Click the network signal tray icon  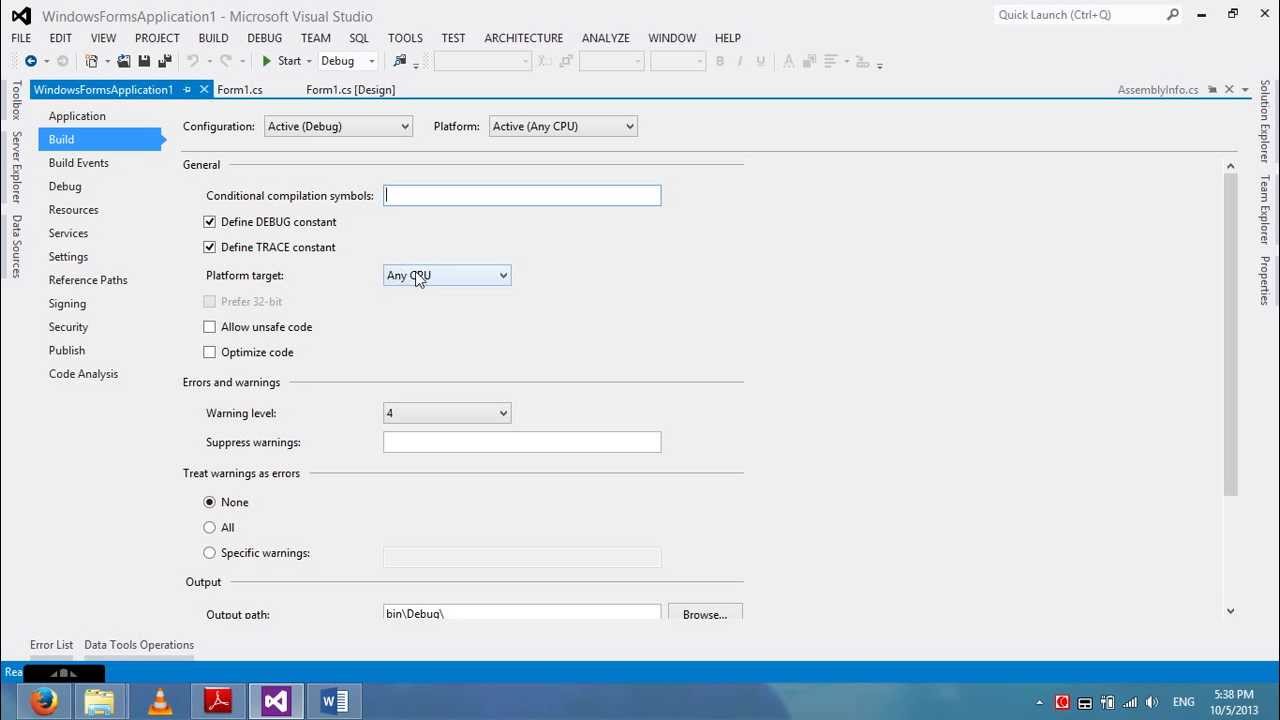pyautogui.click(x=1130, y=702)
